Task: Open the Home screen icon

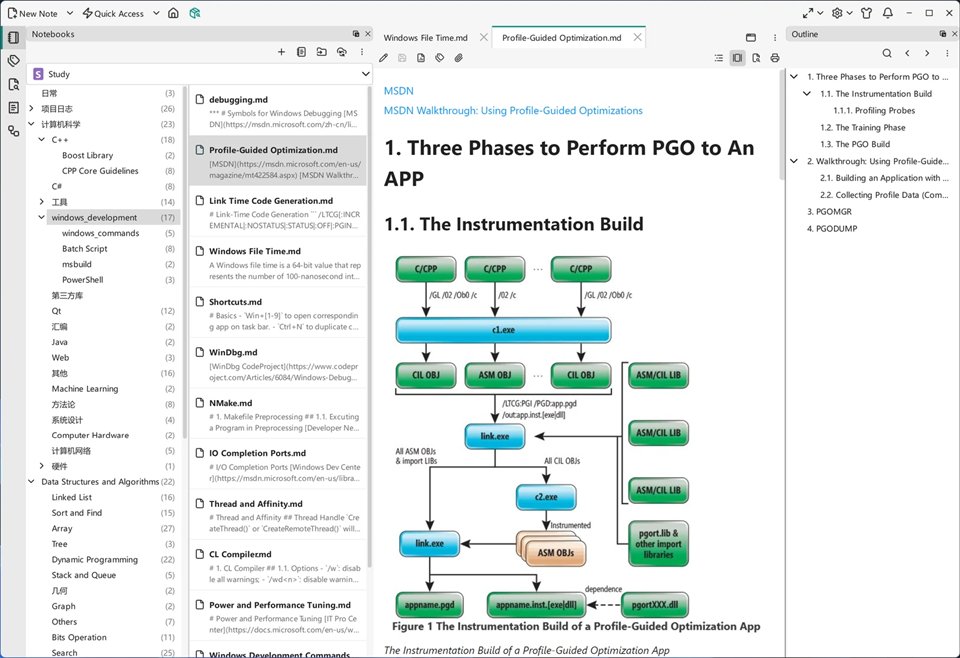Action: [x=173, y=13]
